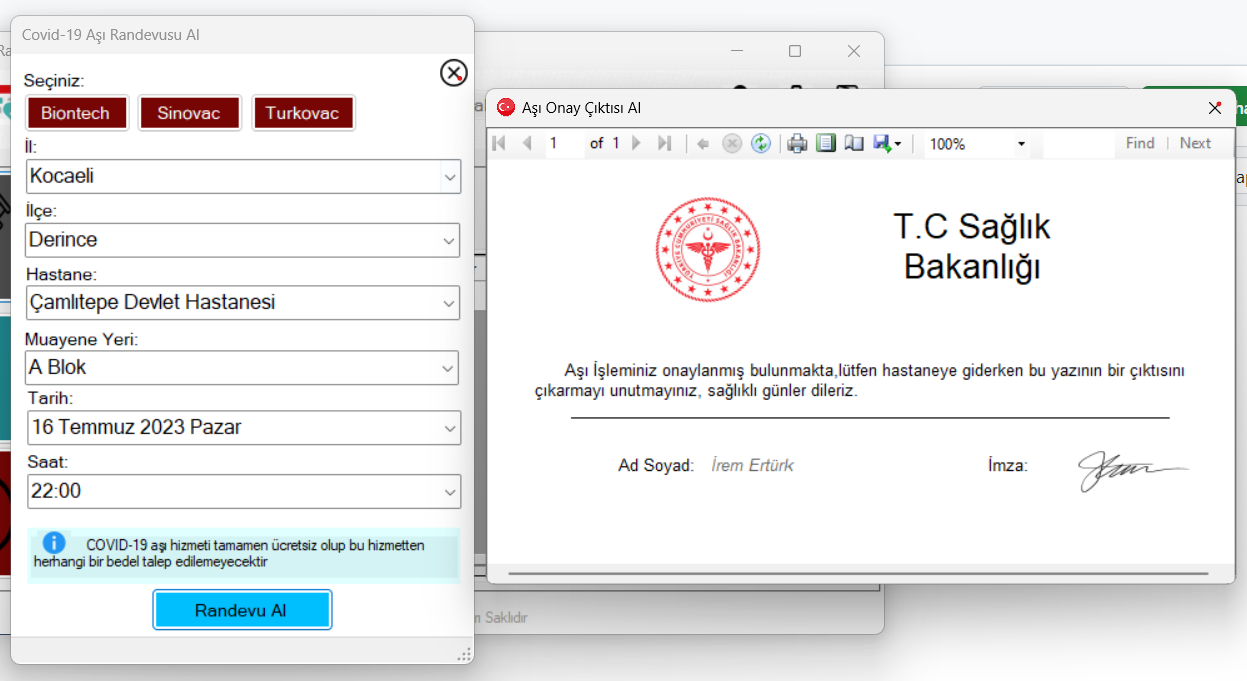1247x681 pixels.
Task: Toggle print layout view in report toolbar
Action: click(x=825, y=144)
